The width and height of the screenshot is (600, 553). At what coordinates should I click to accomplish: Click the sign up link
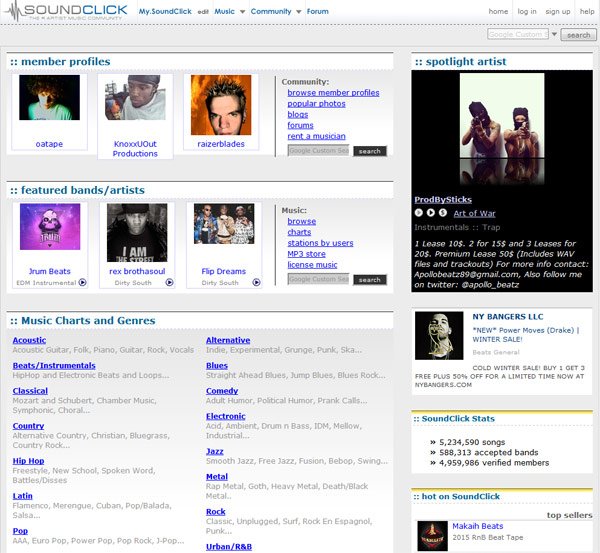point(558,11)
